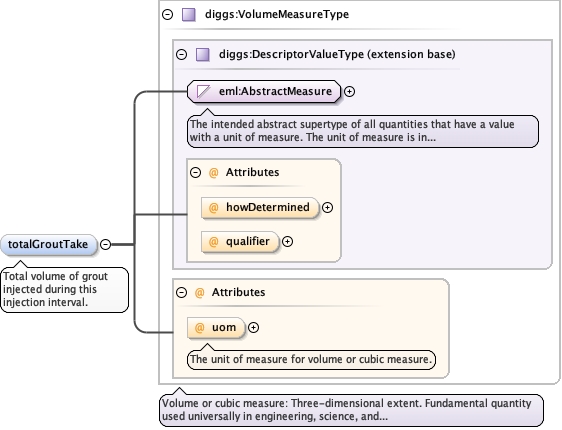Screen dimensions: 562x430
Task: Click the @ icon of qualifier
Action: pos(213,242)
